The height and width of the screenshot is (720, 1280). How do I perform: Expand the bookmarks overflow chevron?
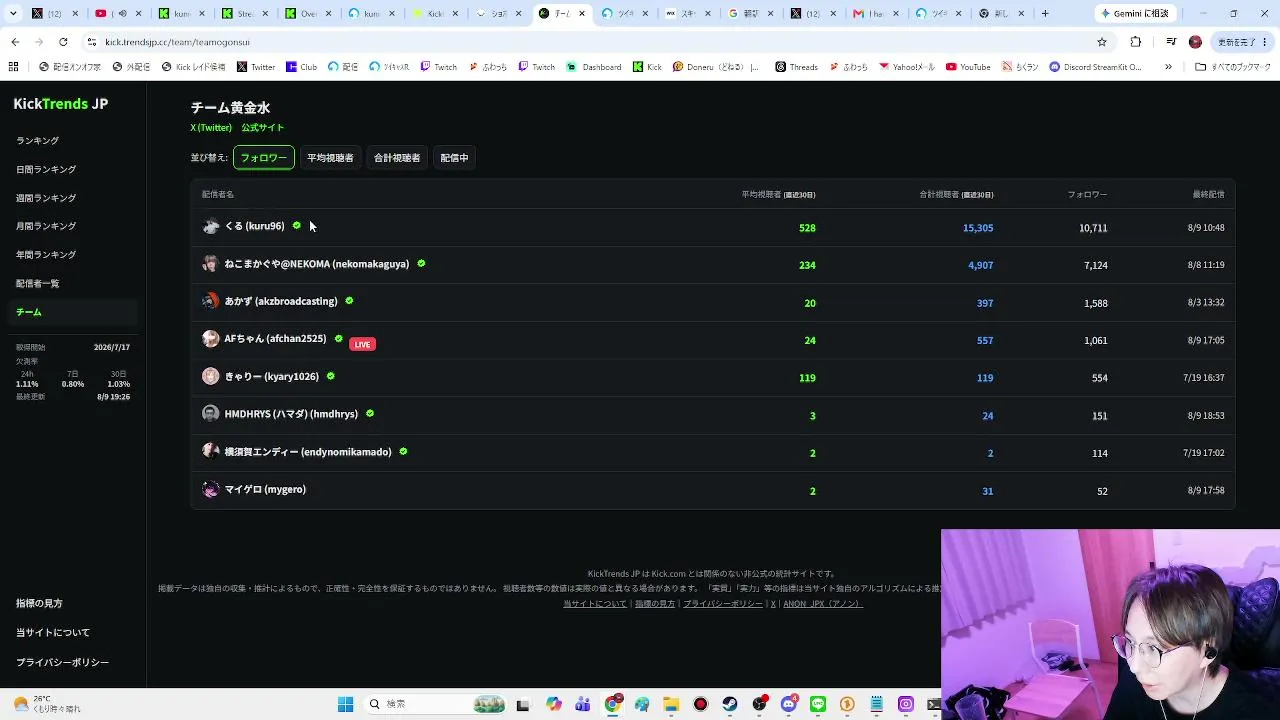pyautogui.click(x=1168, y=67)
